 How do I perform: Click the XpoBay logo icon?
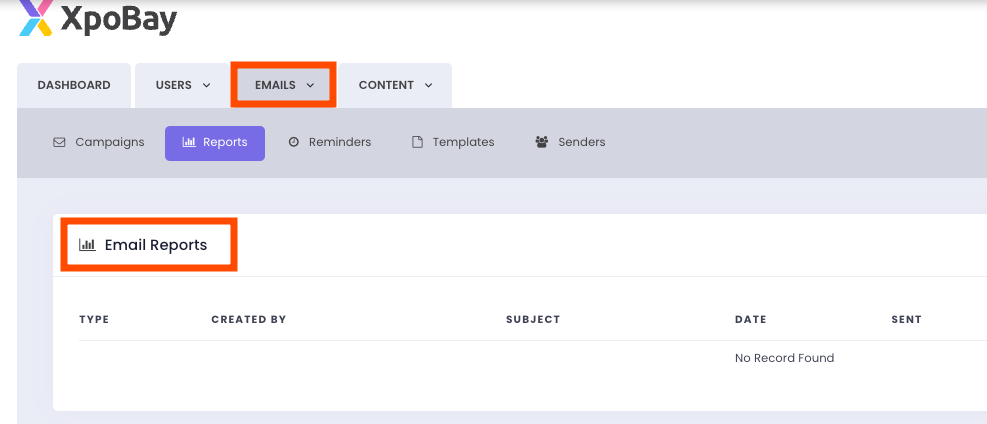[36, 17]
